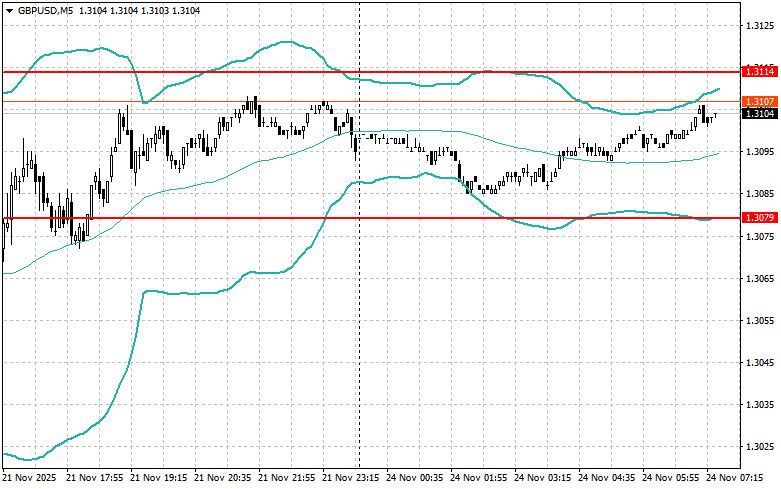Select the 21 Nov 23:15 time label
The width and height of the screenshot is (781, 489).
[350, 478]
